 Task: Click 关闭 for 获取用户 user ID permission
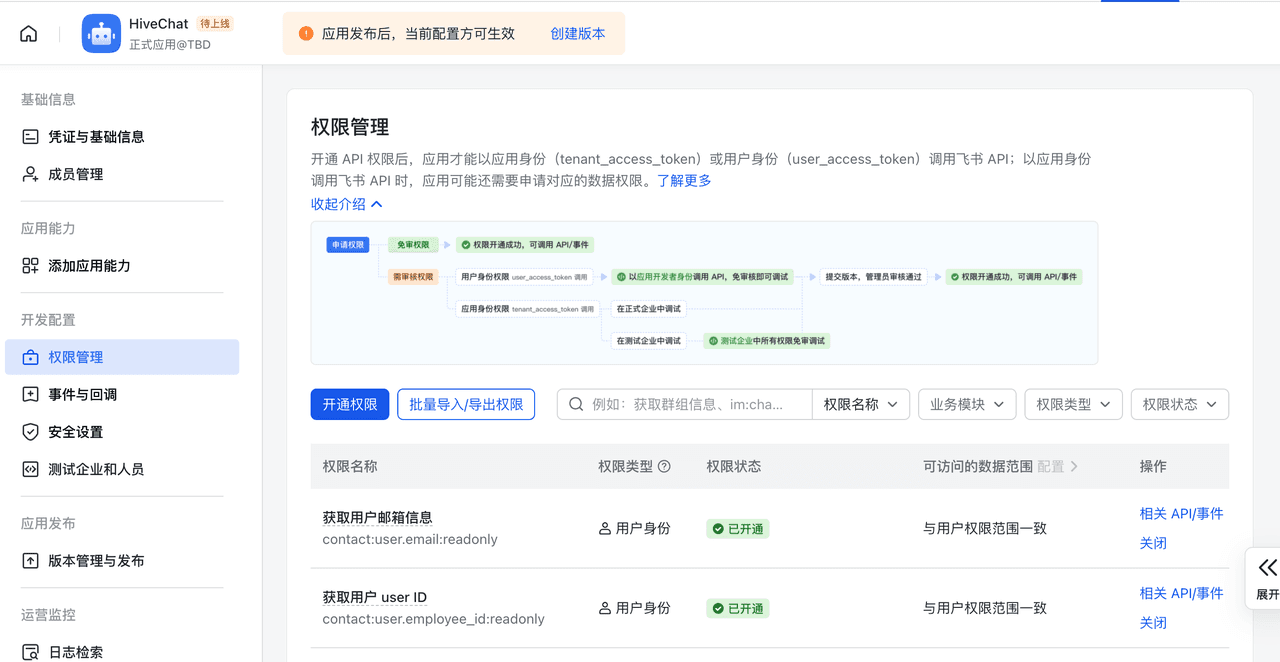(1153, 623)
